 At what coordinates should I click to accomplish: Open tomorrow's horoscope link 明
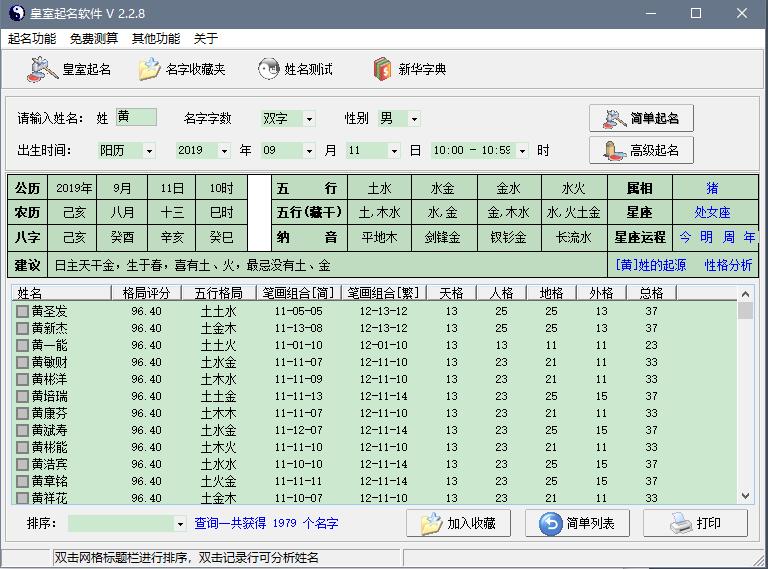point(706,237)
